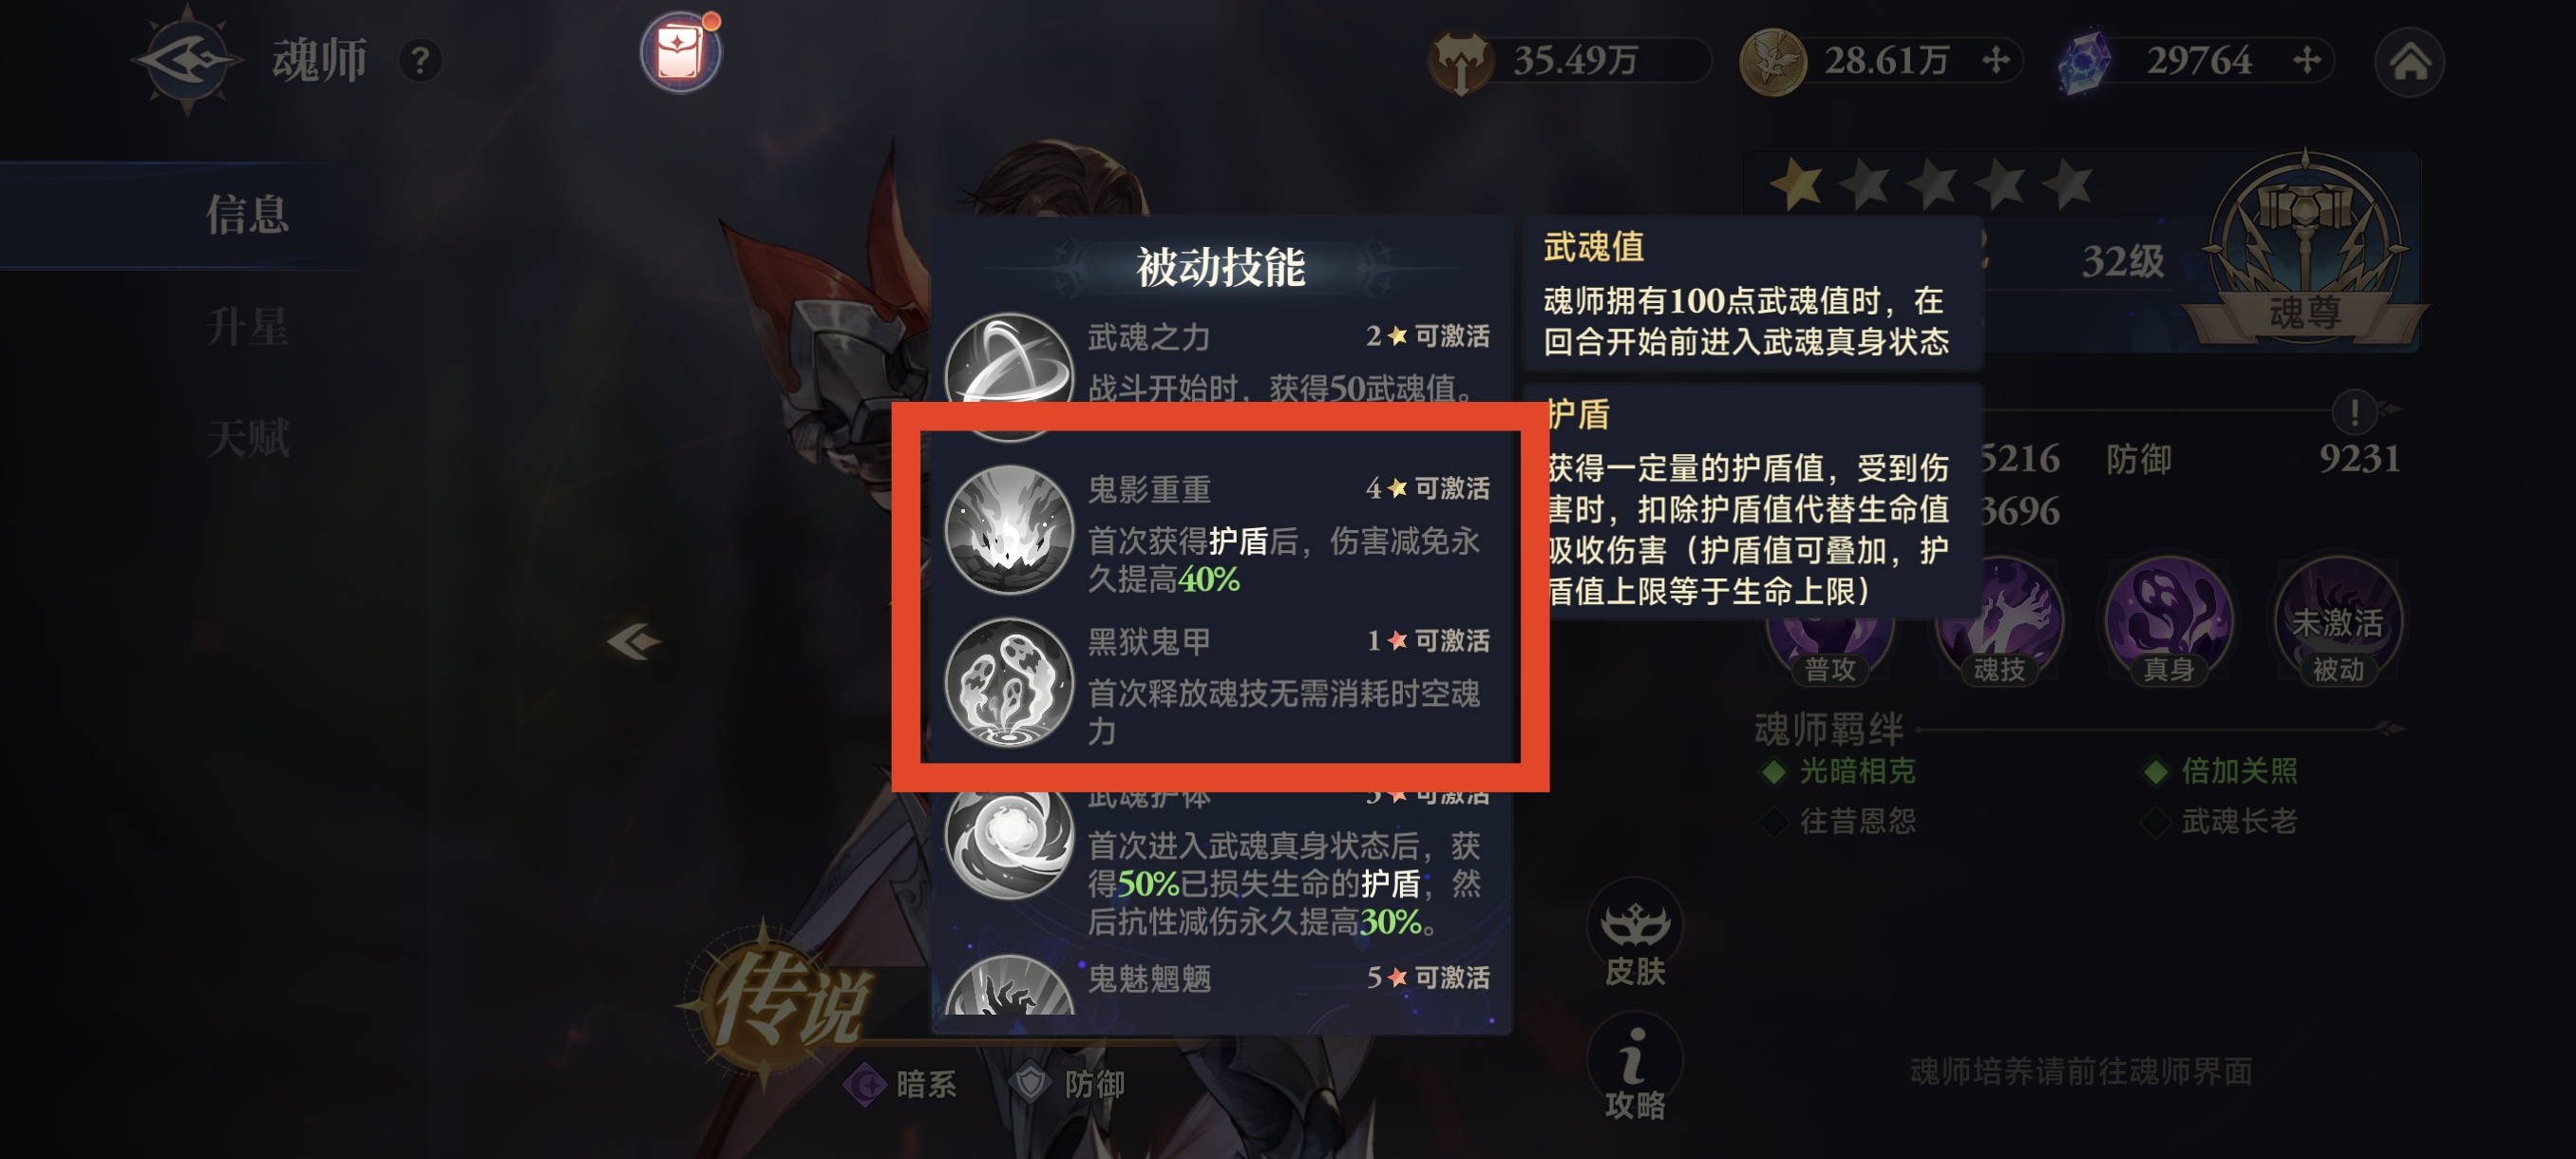The width and height of the screenshot is (2576, 1159).
Task: Open the 攻略 info icon
Action: click(x=1634, y=1067)
